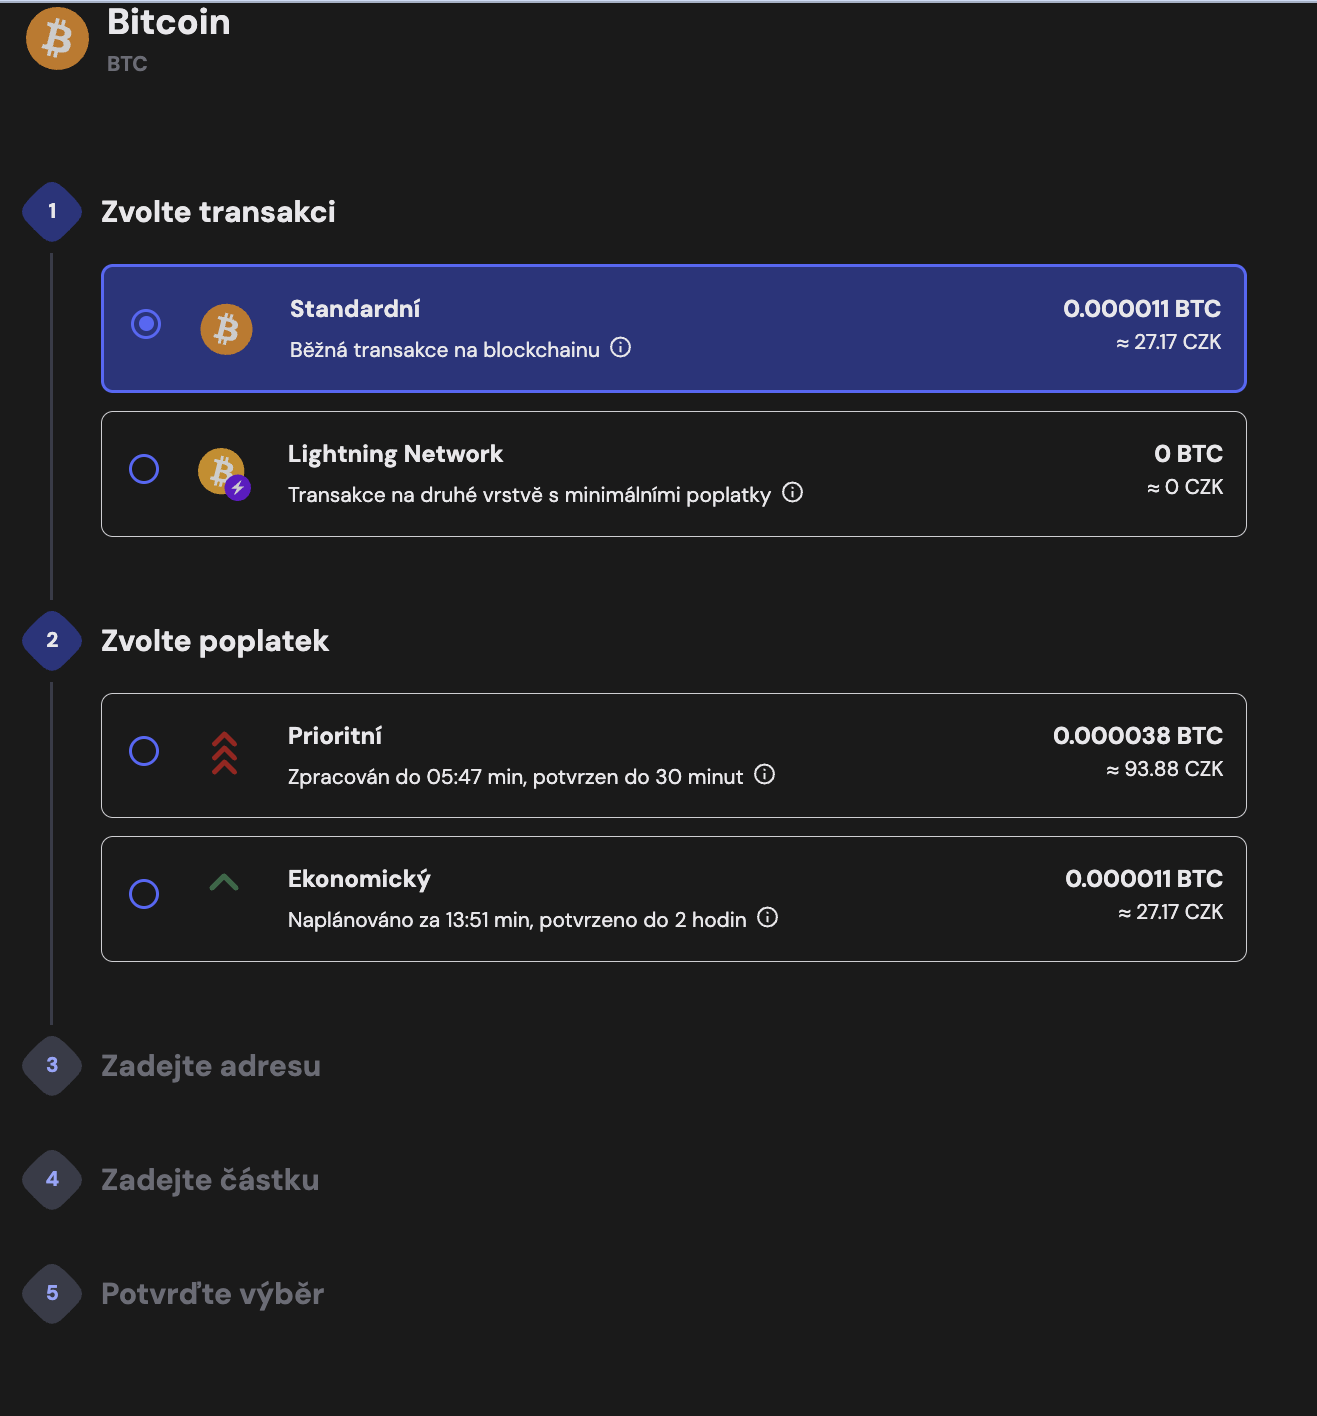Screen dimensions: 1317x1416
Task: Choose the Ekonomický fee radio button
Action: (144, 894)
